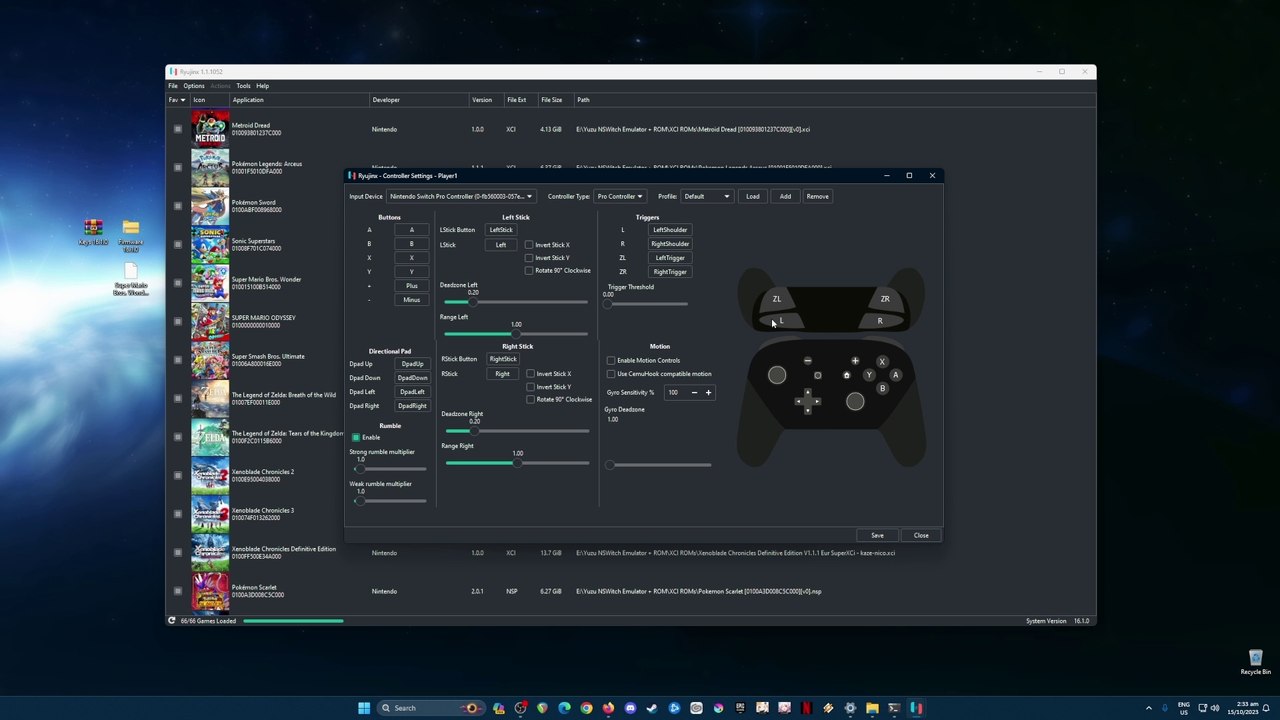Click the Xenoblade Chronicles 3 cover icon

pos(210,514)
